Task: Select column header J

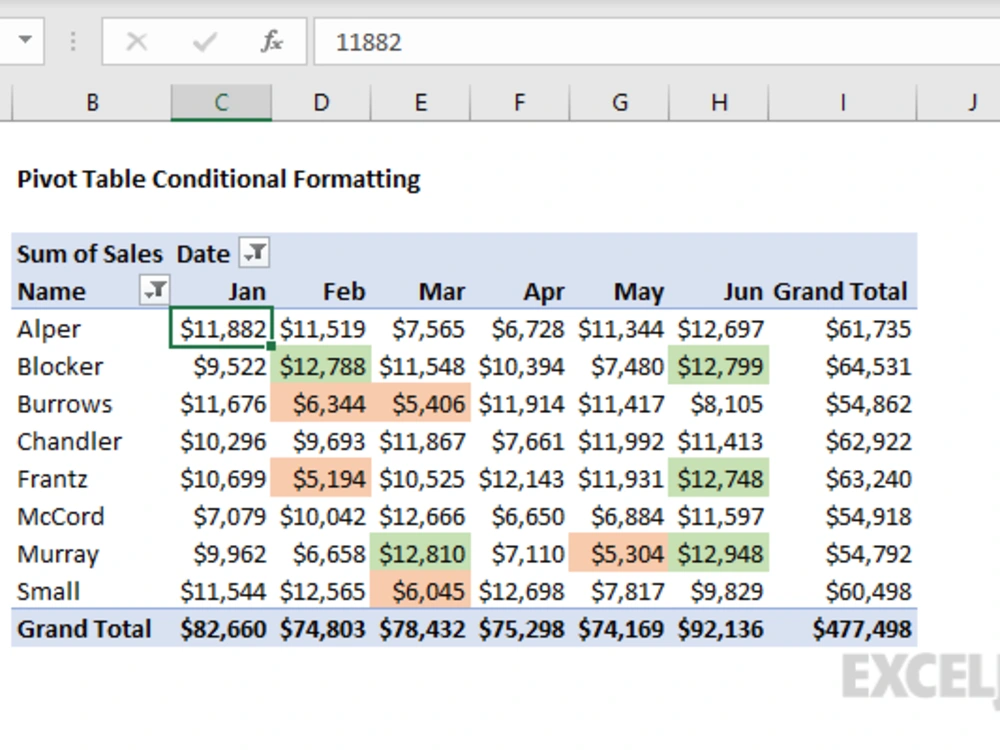Action: click(x=971, y=102)
